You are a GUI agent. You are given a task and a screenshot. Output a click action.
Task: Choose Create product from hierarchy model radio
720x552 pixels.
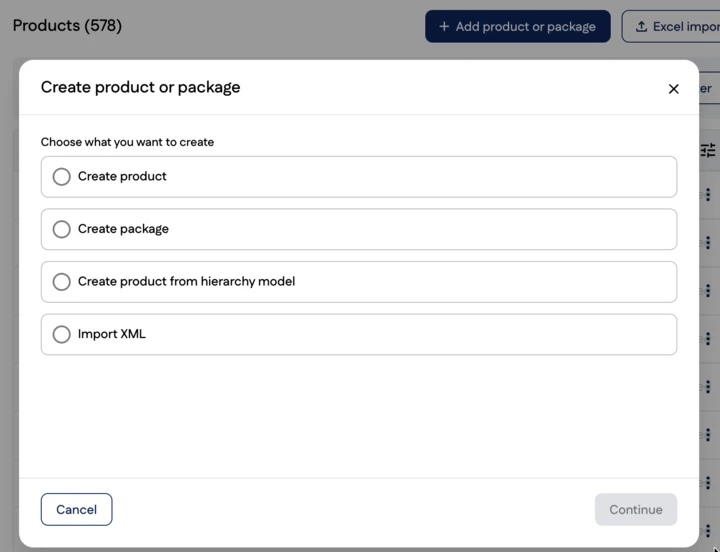(x=62, y=282)
